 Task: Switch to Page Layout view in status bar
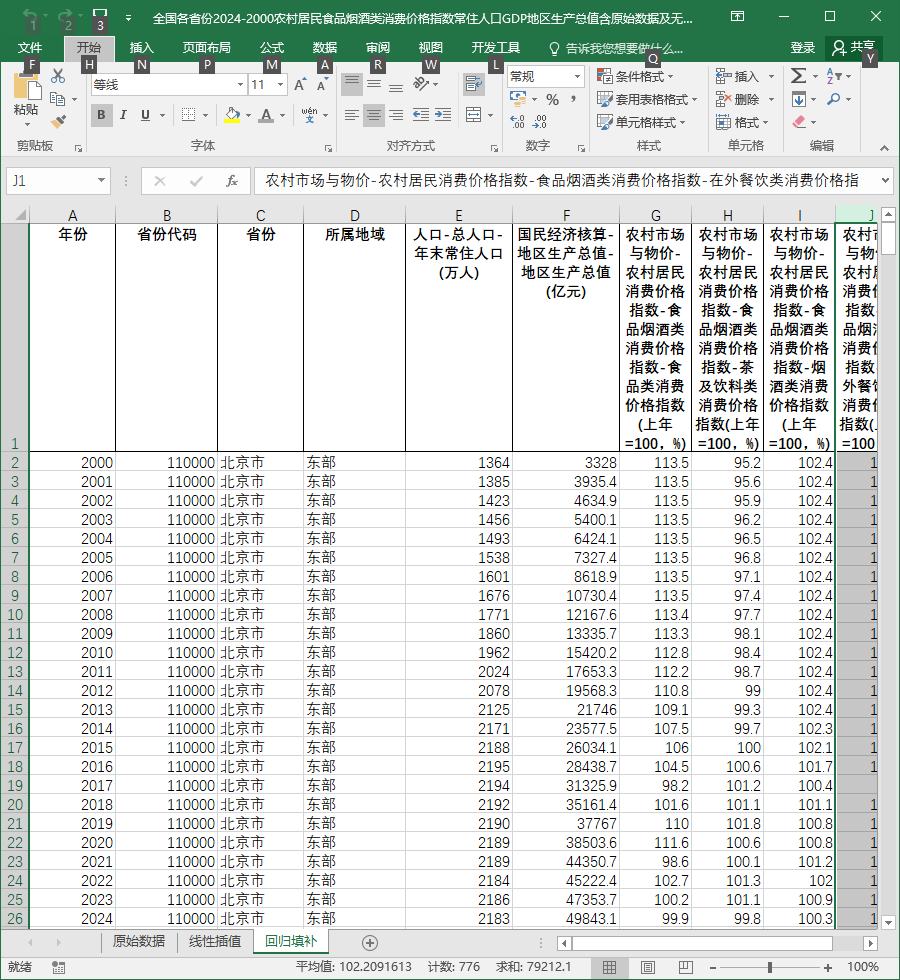pyautogui.click(x=648, y=968)
